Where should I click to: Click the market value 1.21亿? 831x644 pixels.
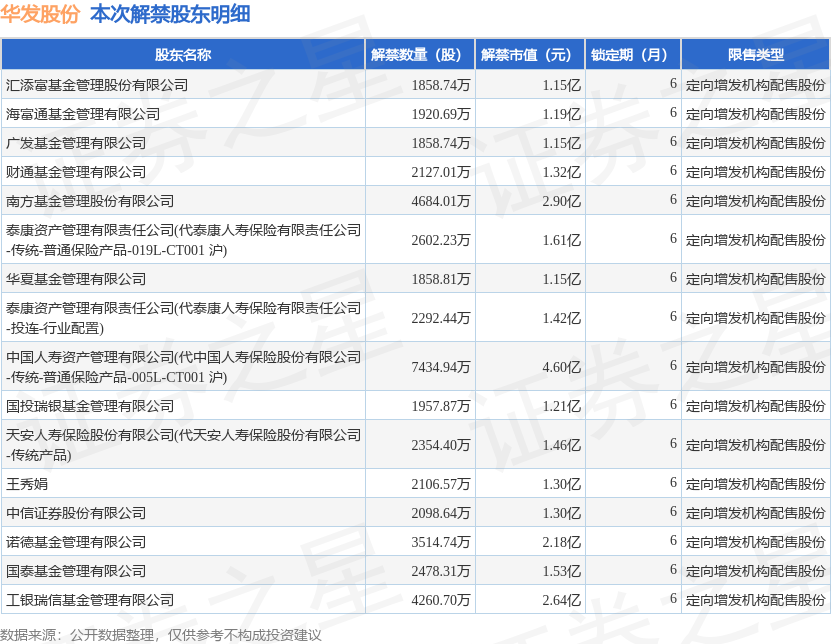point(562,406)
